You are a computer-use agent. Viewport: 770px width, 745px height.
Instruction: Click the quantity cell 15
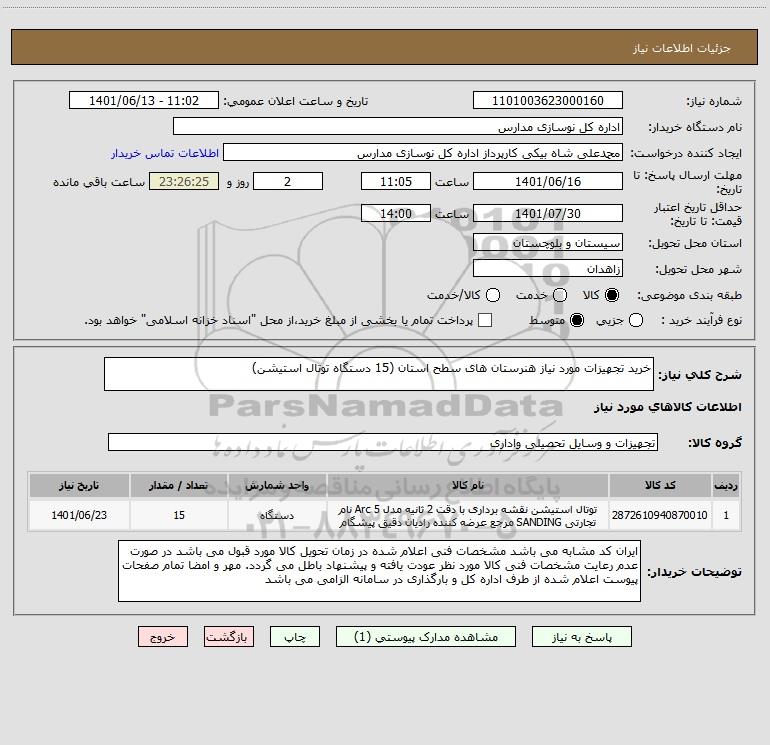click(x=179, y=515)
